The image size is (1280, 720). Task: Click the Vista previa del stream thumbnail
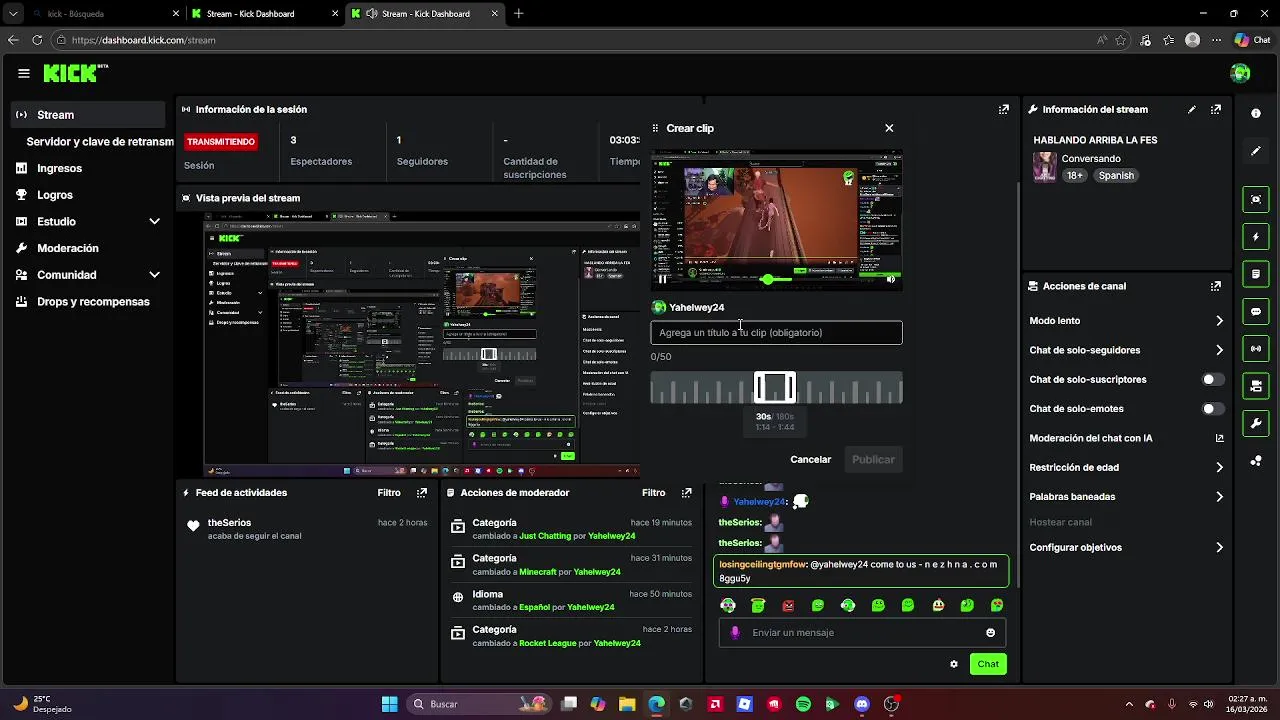point(421,344)
